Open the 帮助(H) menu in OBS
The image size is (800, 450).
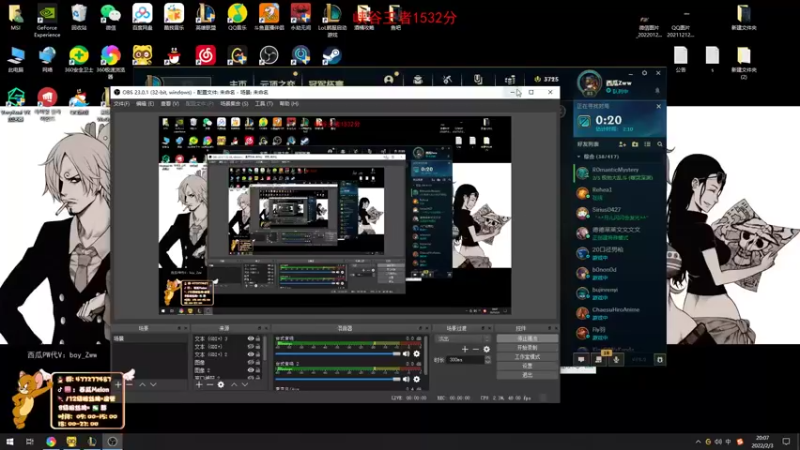289,104
